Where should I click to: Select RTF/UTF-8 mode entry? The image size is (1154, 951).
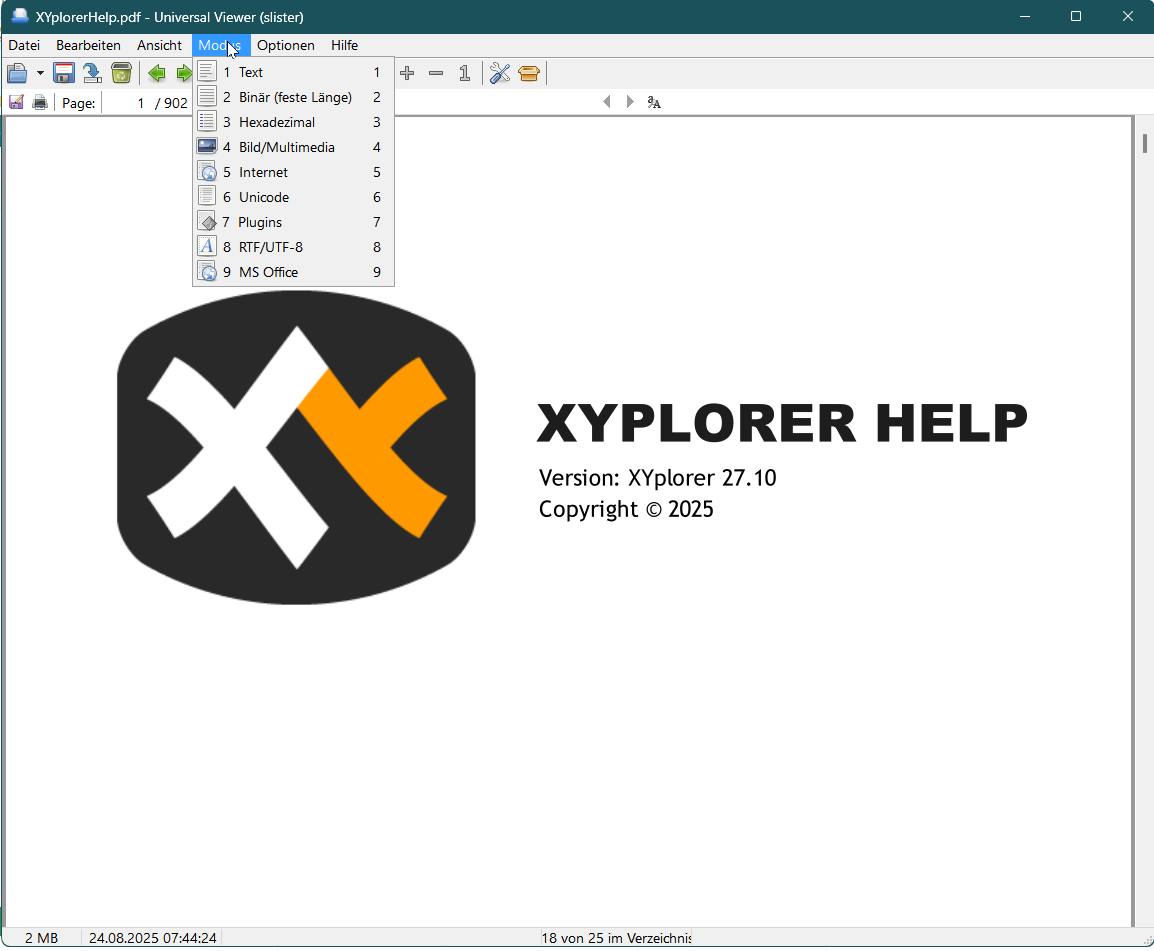pos(270,247)
